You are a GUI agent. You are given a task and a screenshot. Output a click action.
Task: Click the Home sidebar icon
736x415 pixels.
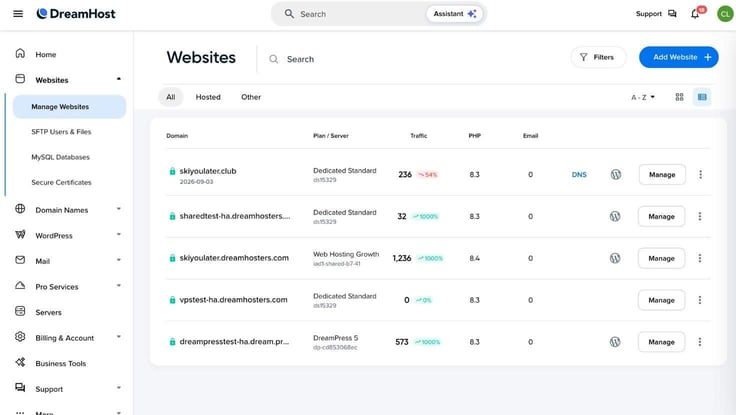coord(20,54)
